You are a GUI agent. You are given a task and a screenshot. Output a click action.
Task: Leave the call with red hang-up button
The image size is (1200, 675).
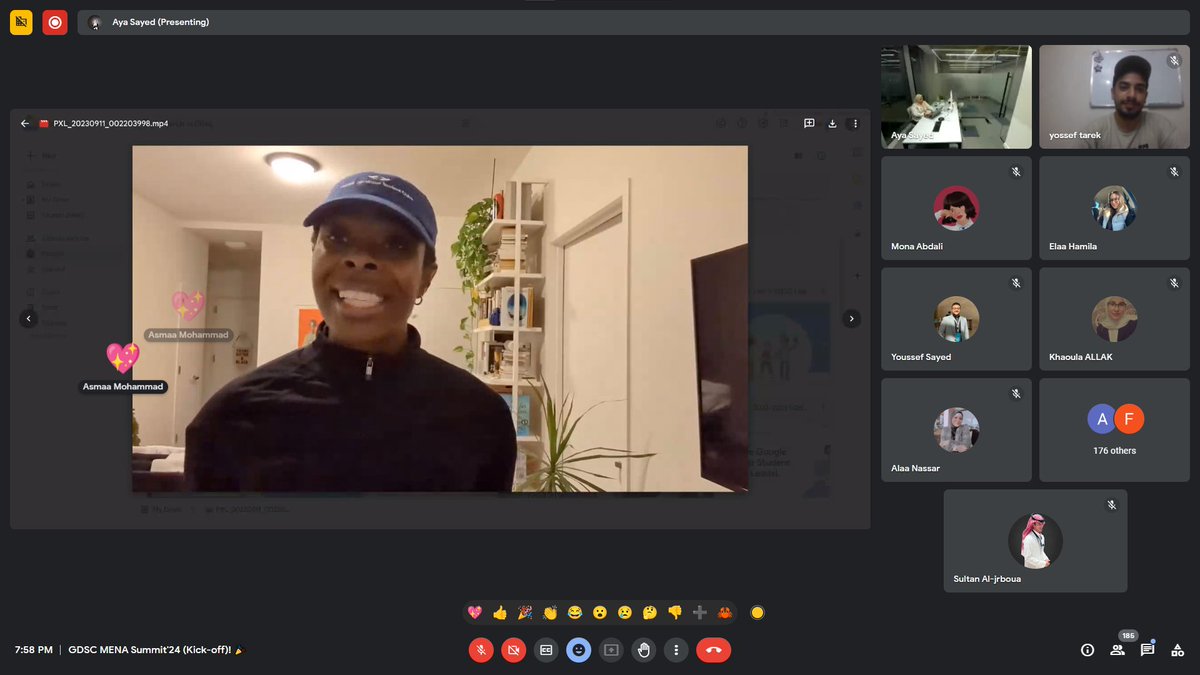(713, 650)
